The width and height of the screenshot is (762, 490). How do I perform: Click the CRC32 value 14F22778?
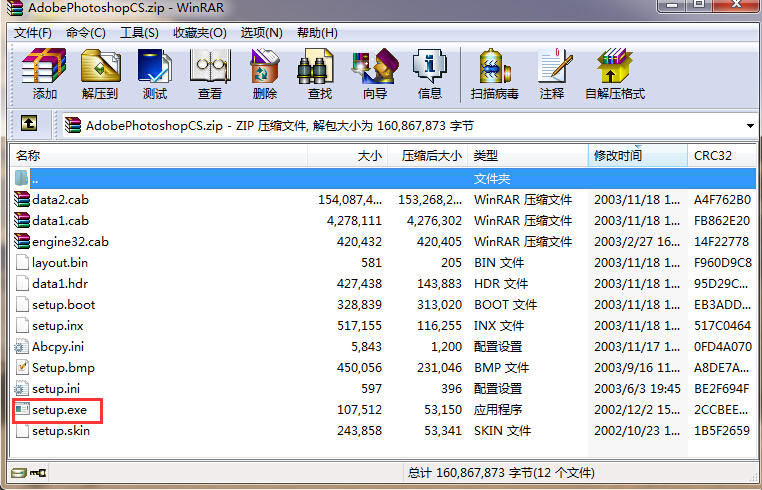point(722,242)
